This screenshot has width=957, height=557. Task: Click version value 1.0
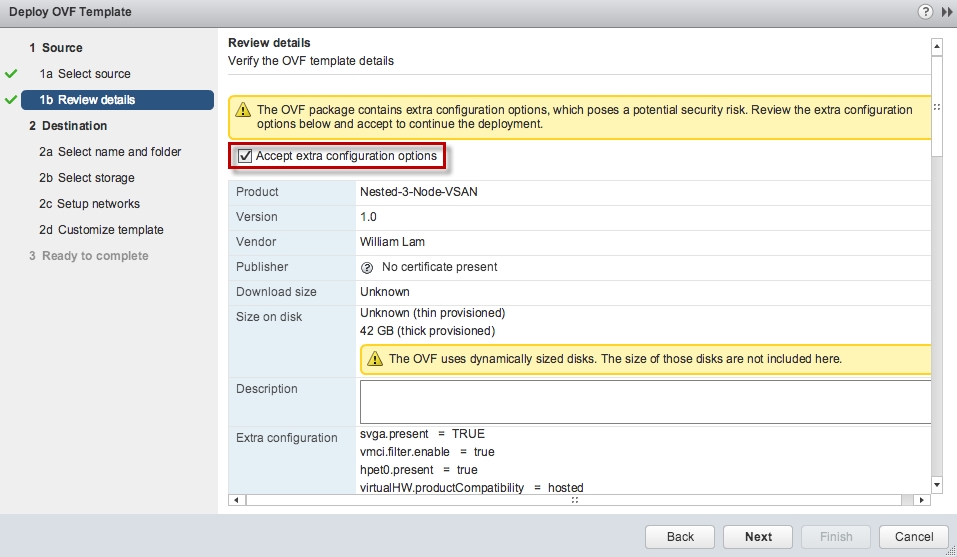pyautogui.click(x=368, y=217)
